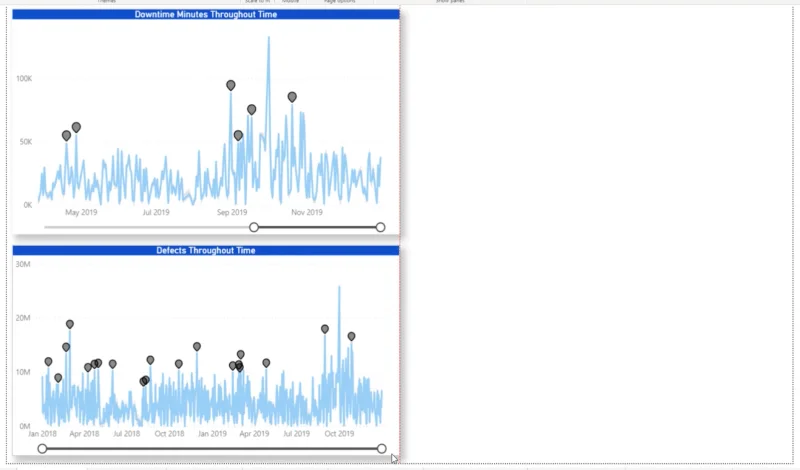Select the Defects Throughout Time title bar
Screen dimensions: 800x470
pos(206,250)
